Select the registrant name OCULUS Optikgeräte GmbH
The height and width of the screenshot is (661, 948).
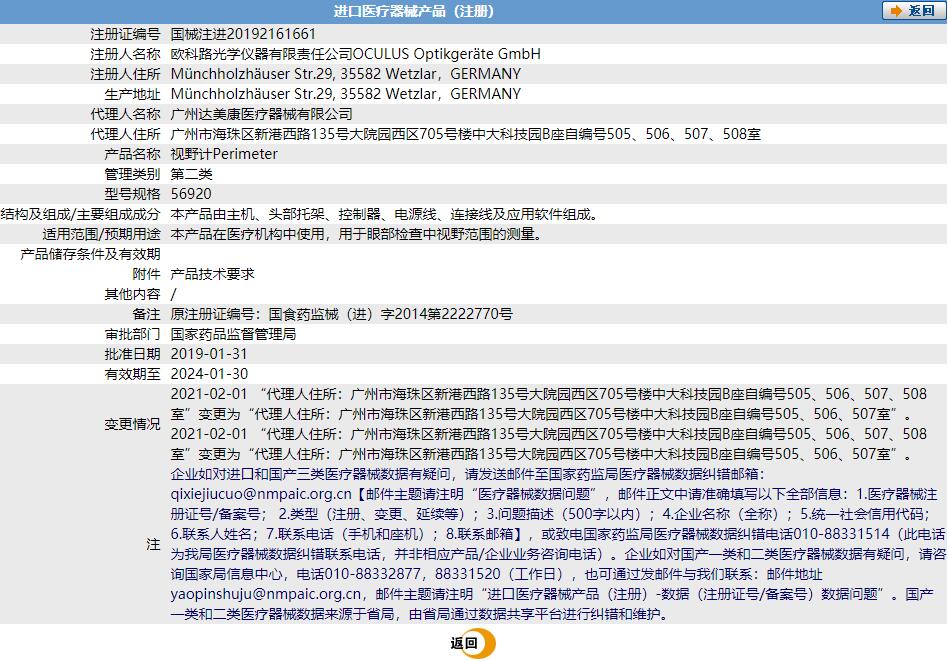(446, 54)
